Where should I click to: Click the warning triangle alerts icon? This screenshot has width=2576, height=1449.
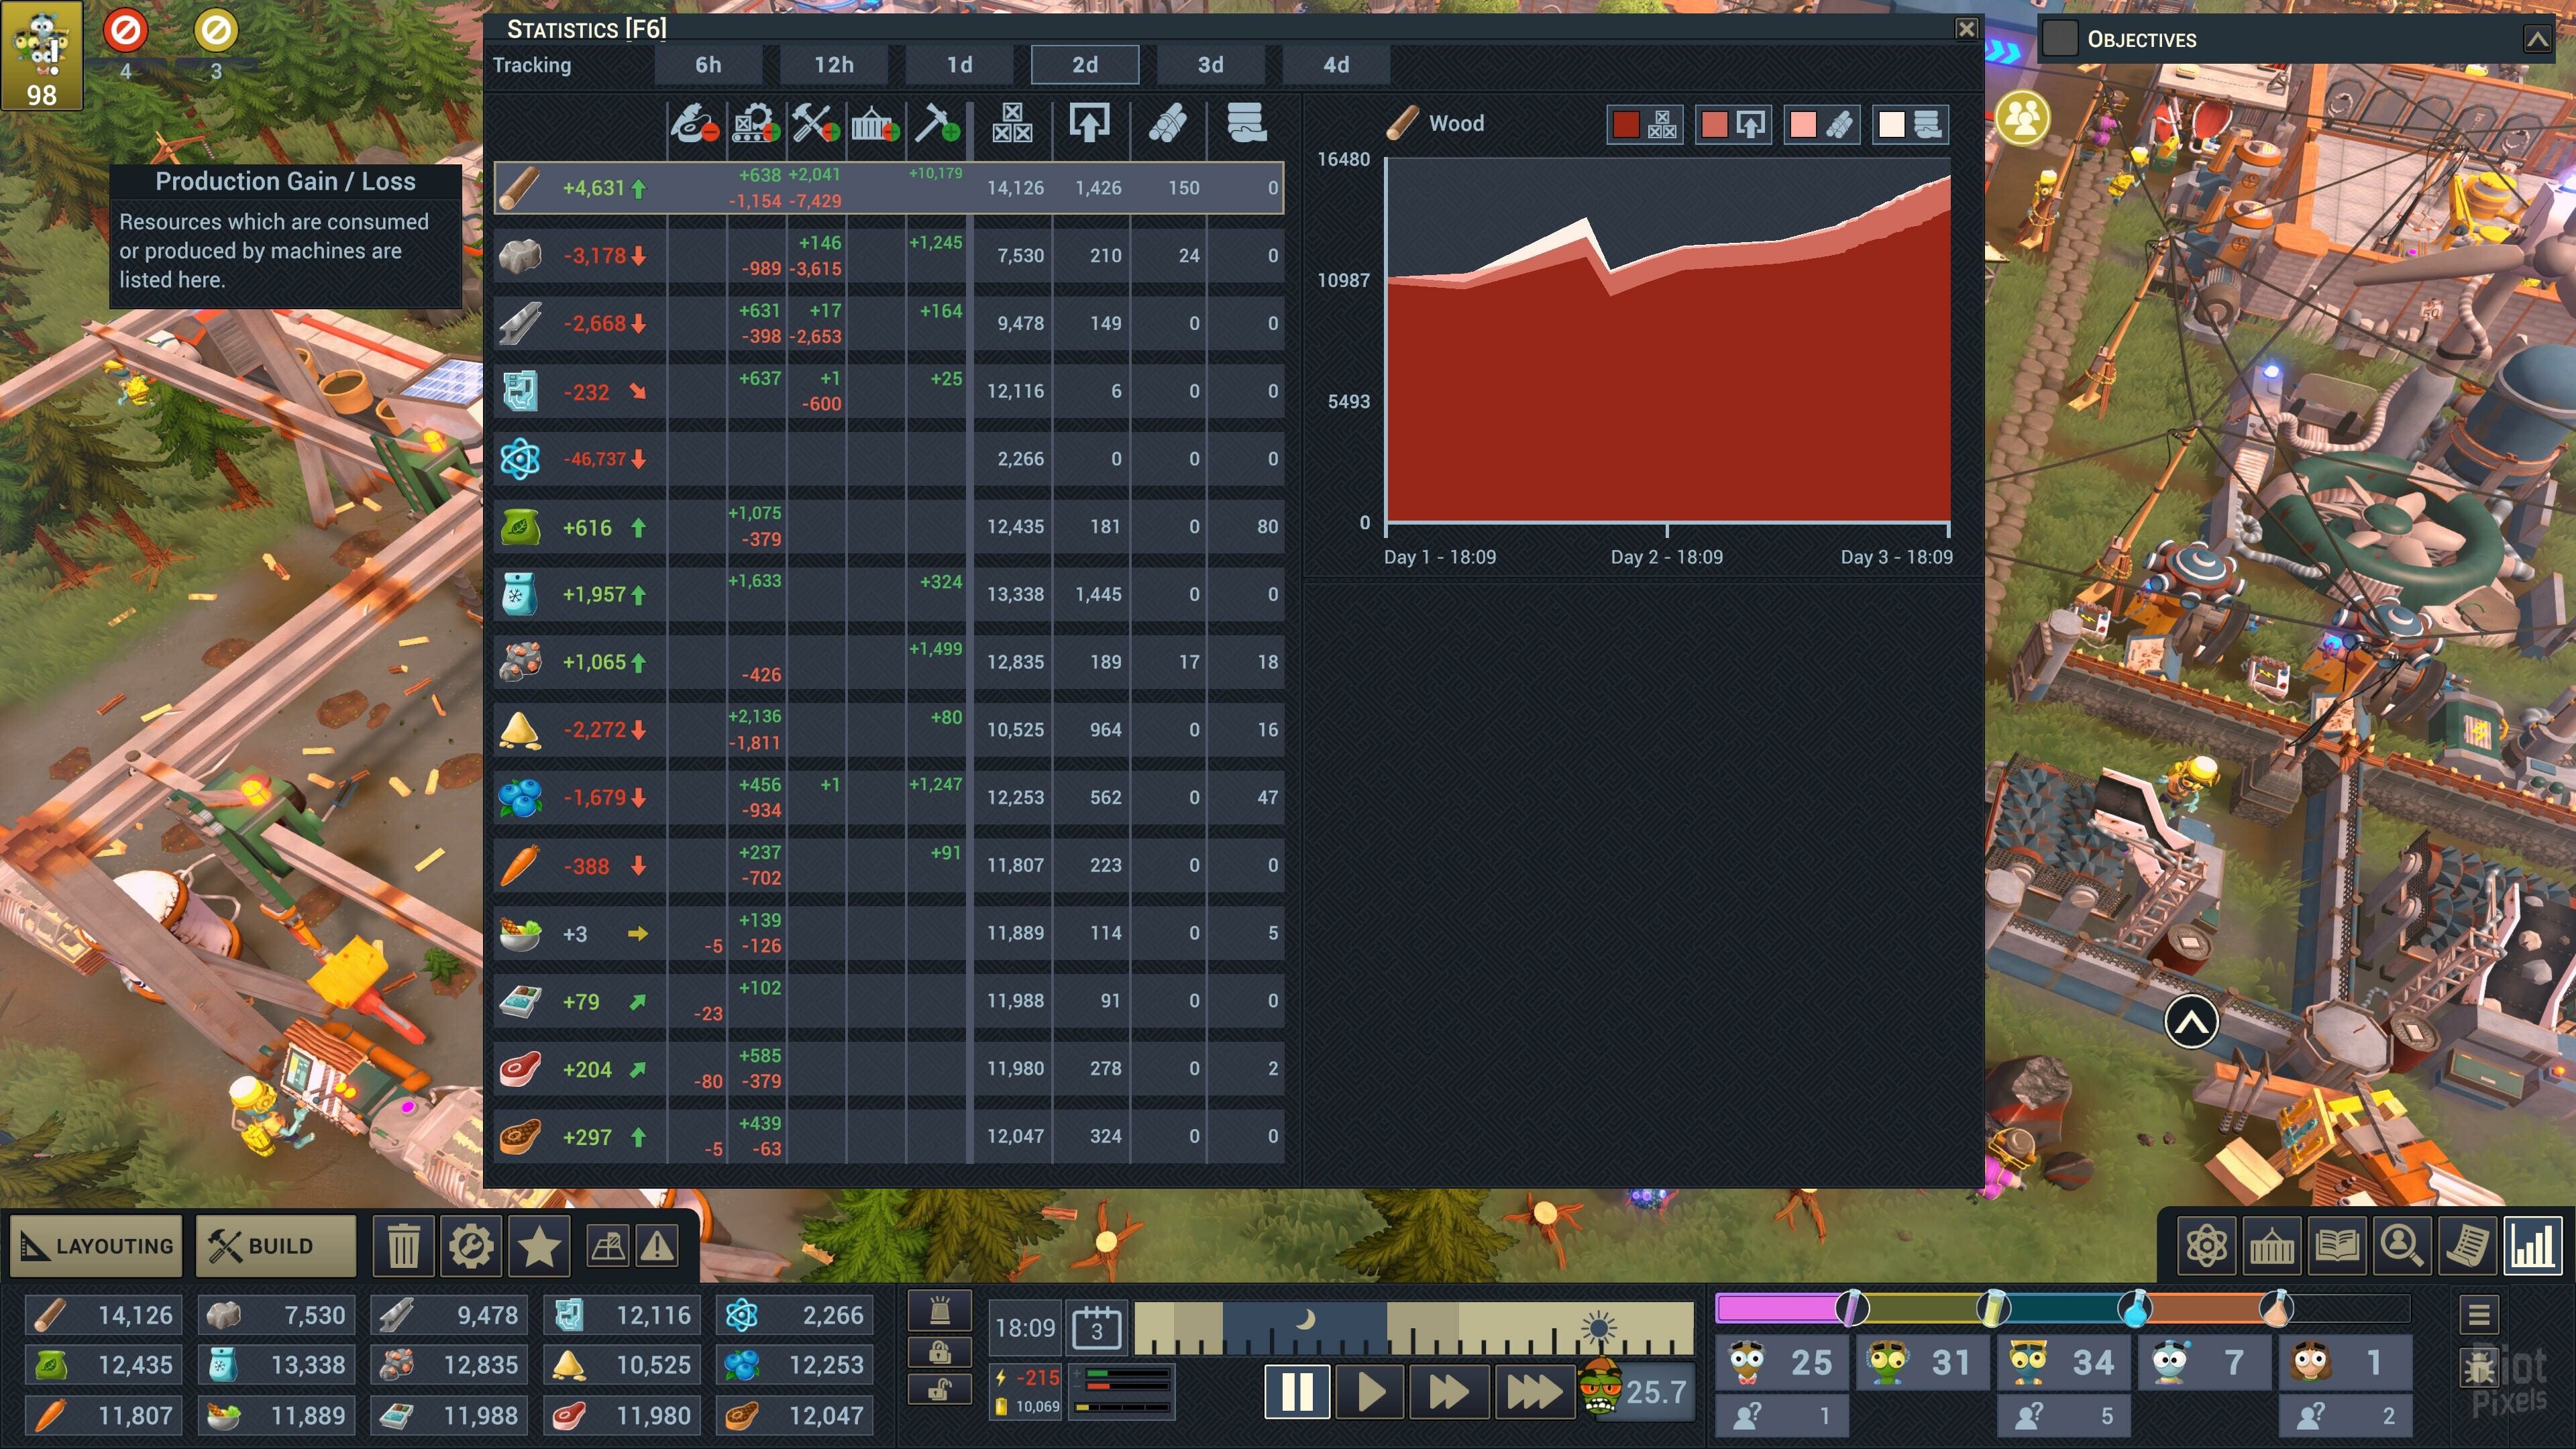click(657, 1246)
